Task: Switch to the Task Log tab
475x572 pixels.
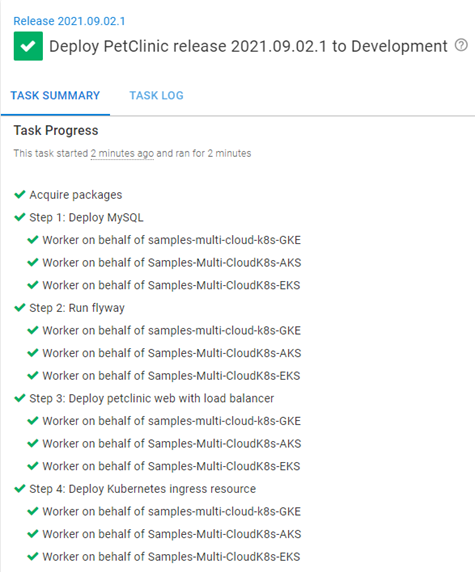Action: pos(157,96)
